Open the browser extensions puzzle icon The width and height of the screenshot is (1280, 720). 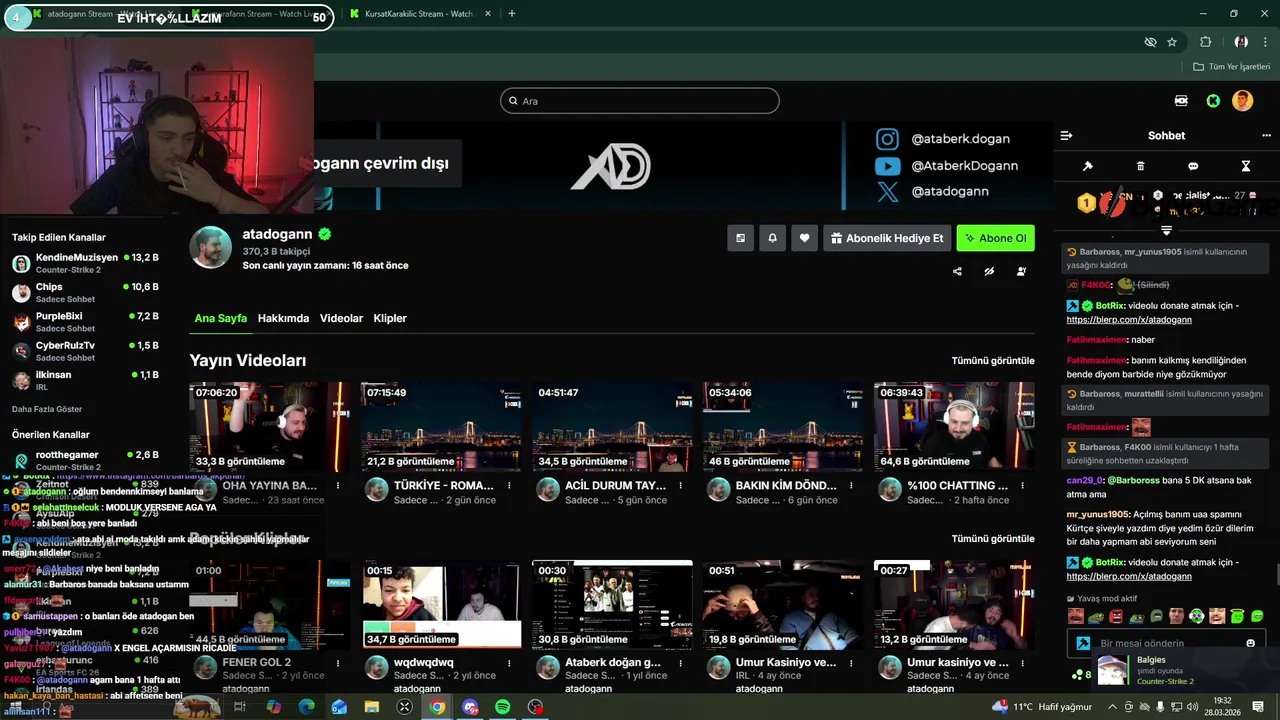pos(1205,42)
